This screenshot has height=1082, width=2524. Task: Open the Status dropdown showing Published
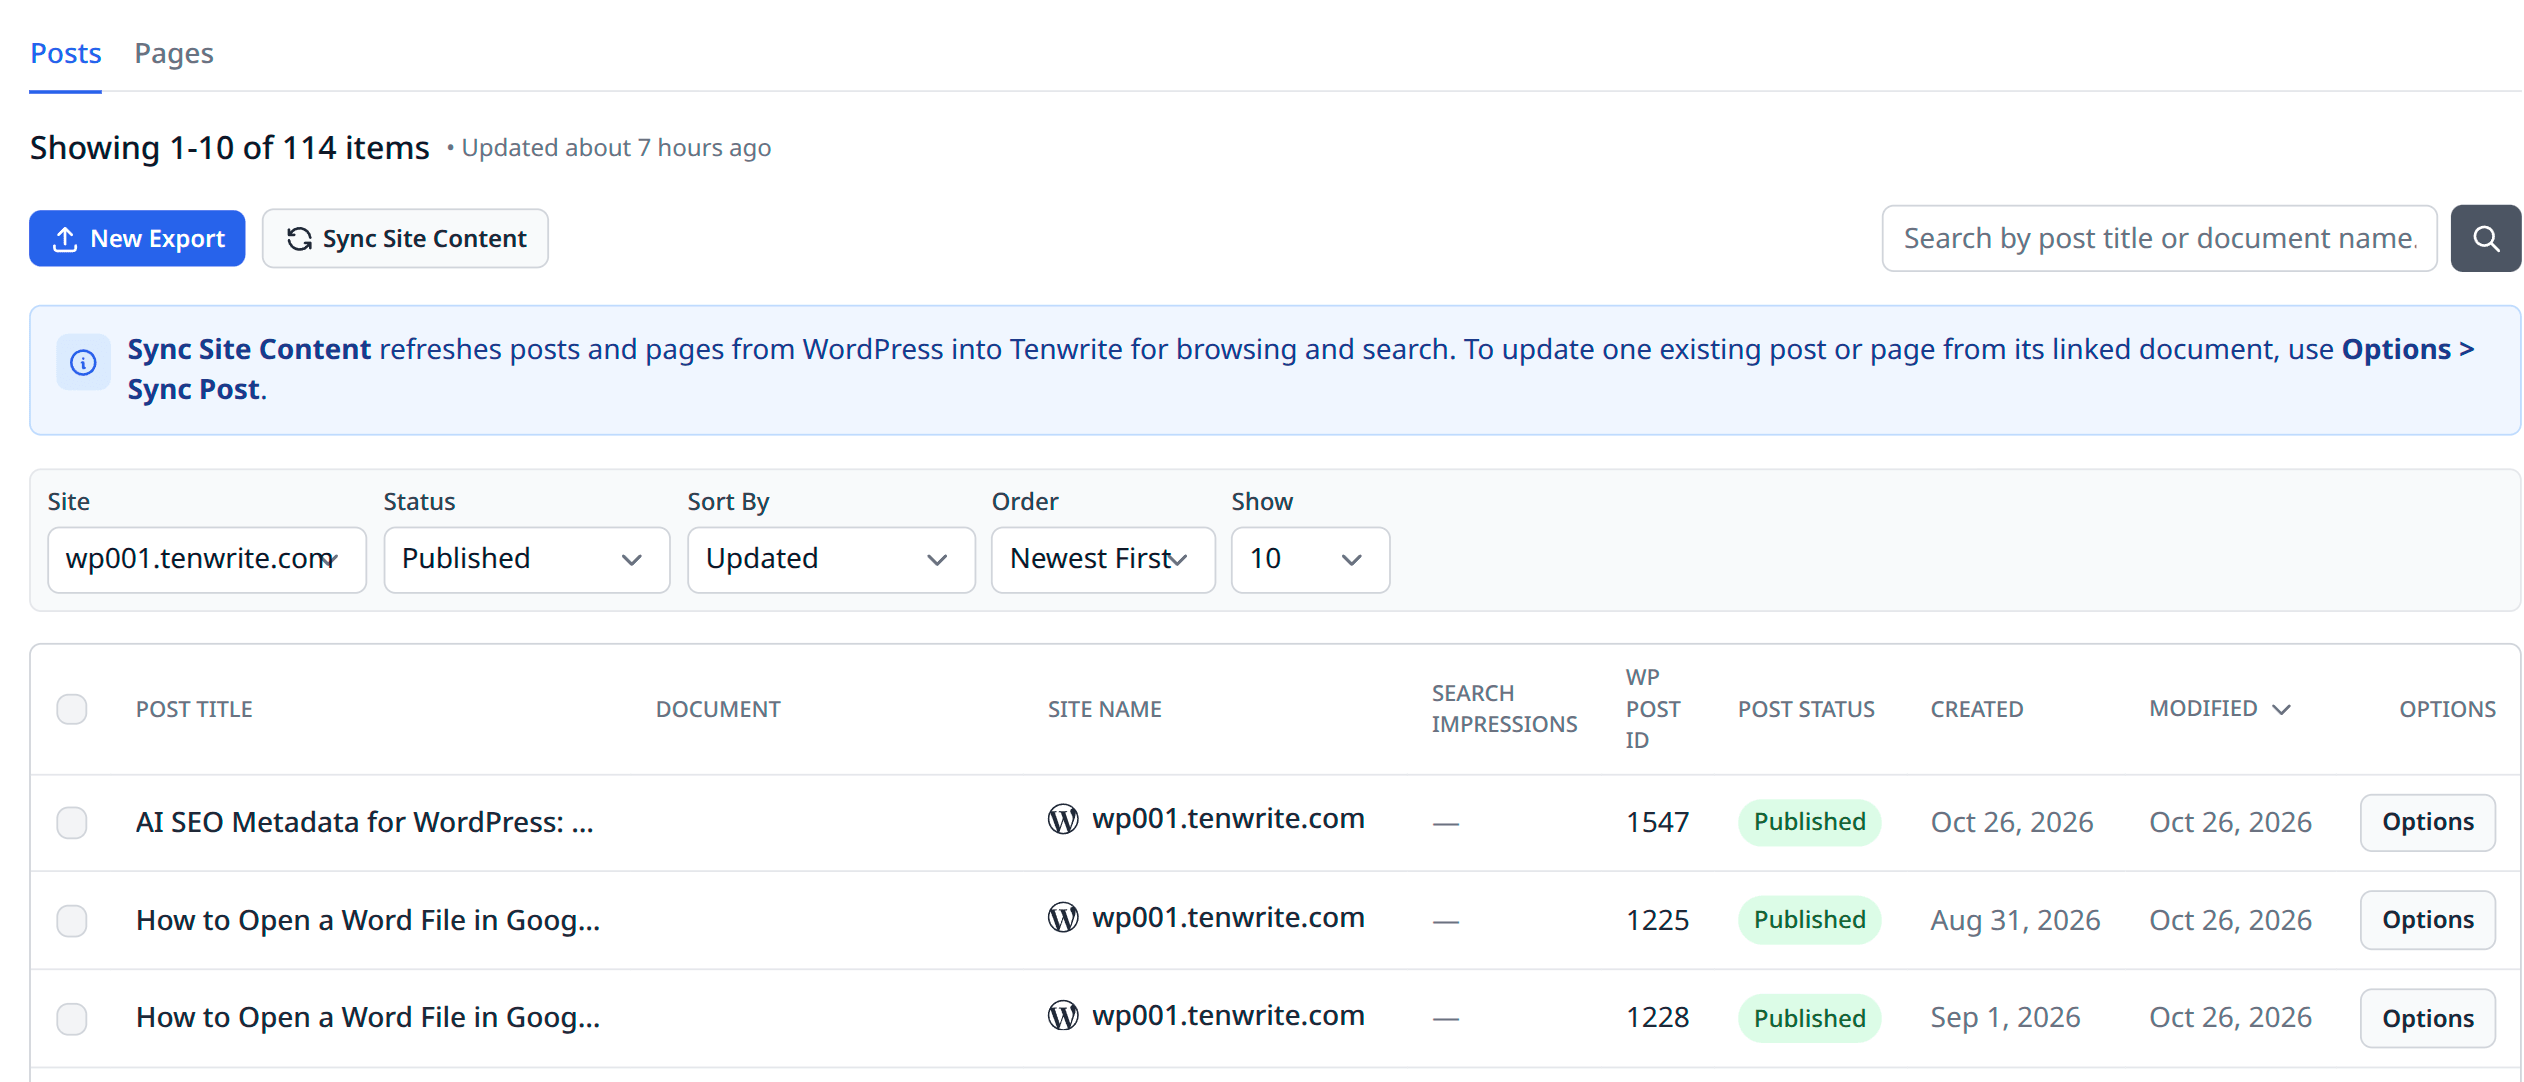pos(527,559)
